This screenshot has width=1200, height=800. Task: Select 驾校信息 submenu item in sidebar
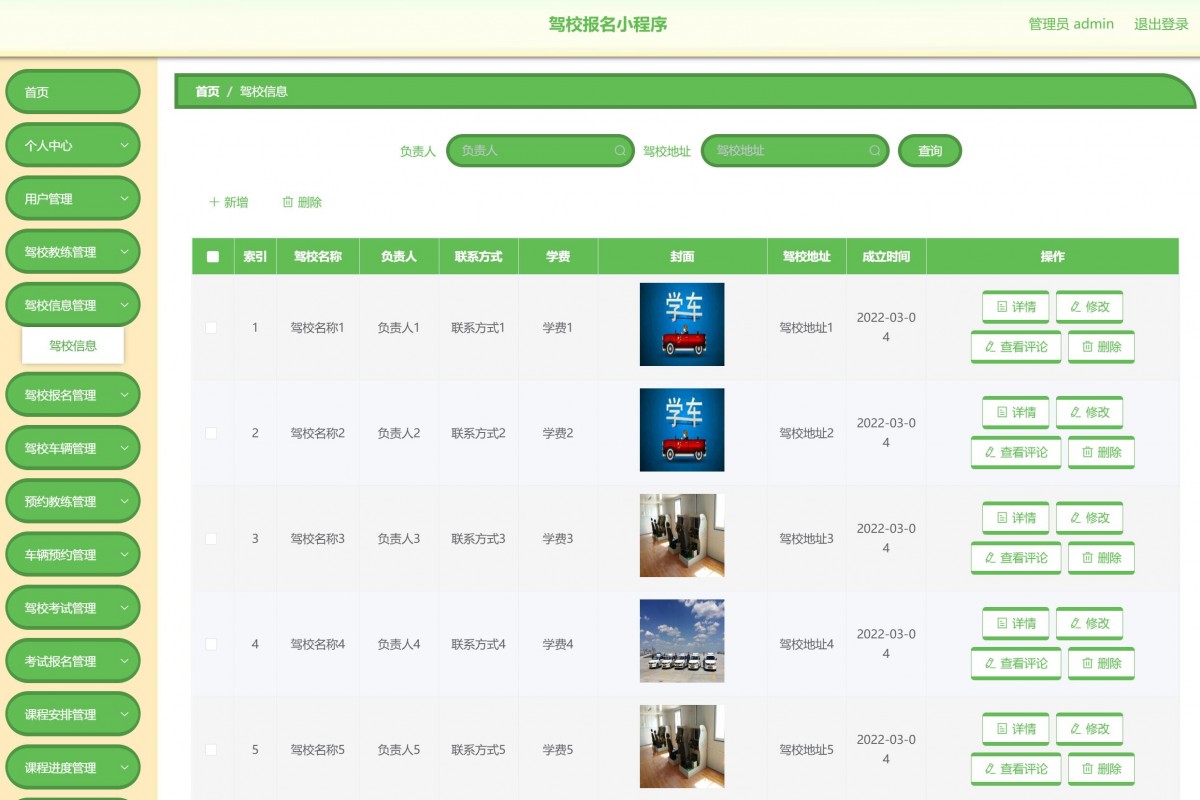72,345
